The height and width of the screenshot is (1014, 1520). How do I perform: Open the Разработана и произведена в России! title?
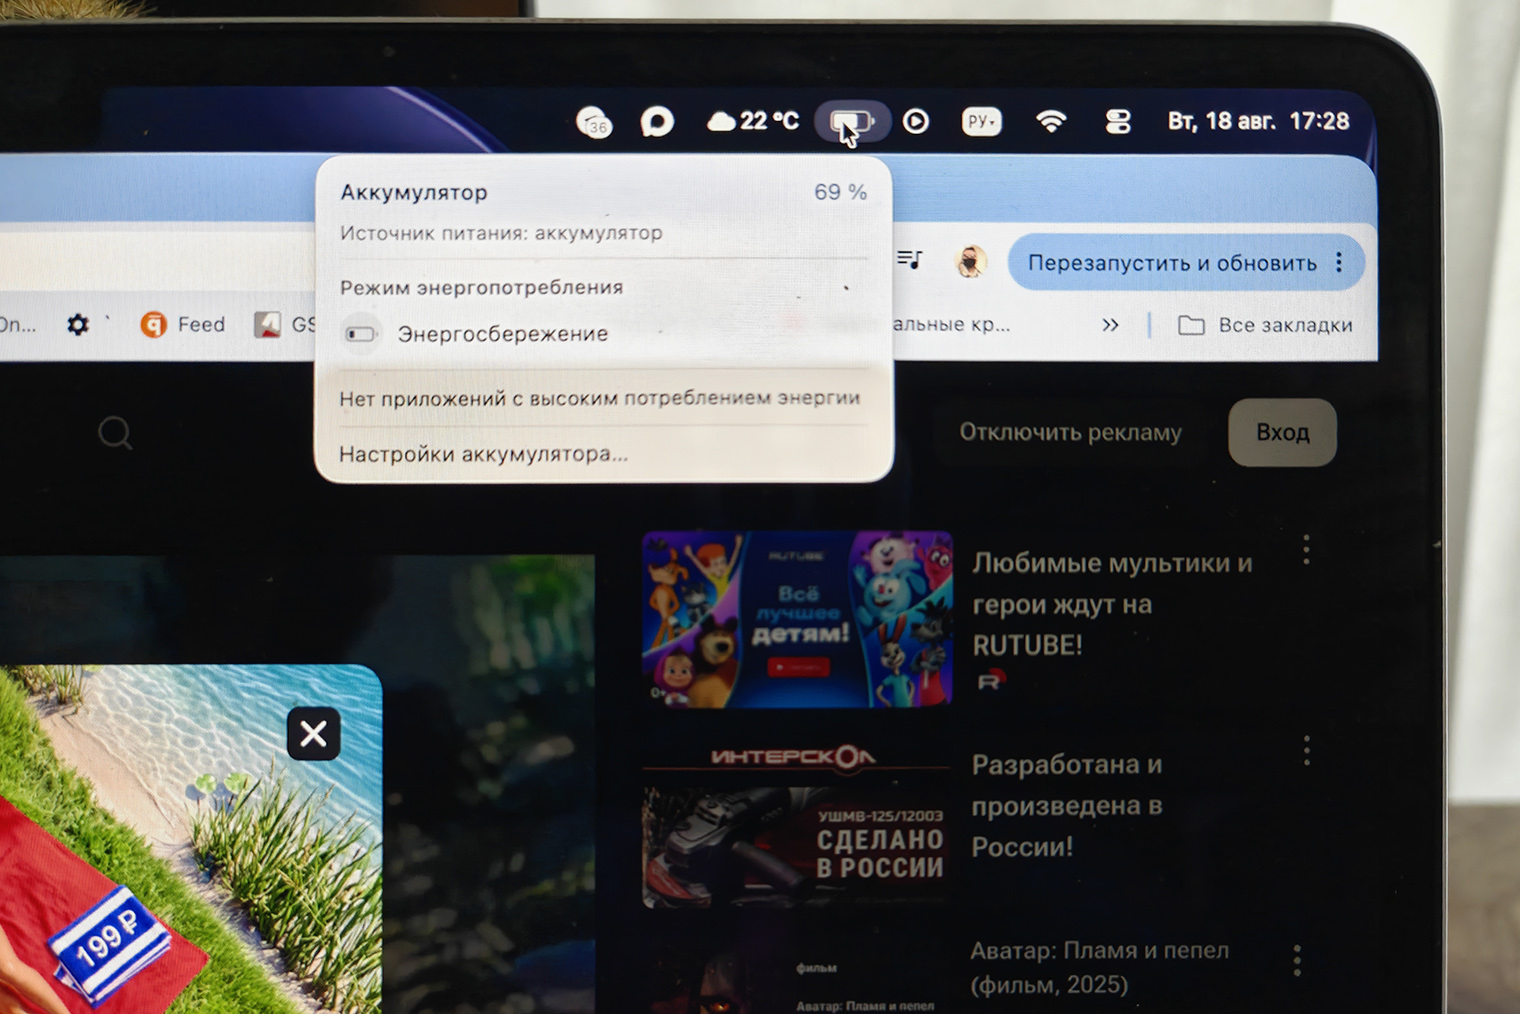tap(1067, 805)
